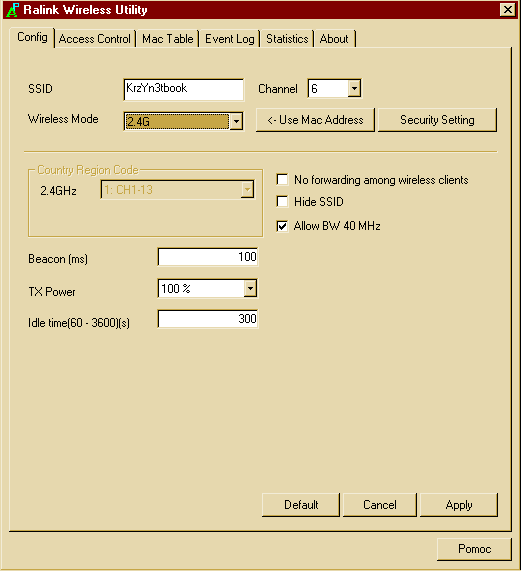This screenshot has width=521, height=571.
Task: Open the Wireless Mode dropdown
Action: [236, 121]
